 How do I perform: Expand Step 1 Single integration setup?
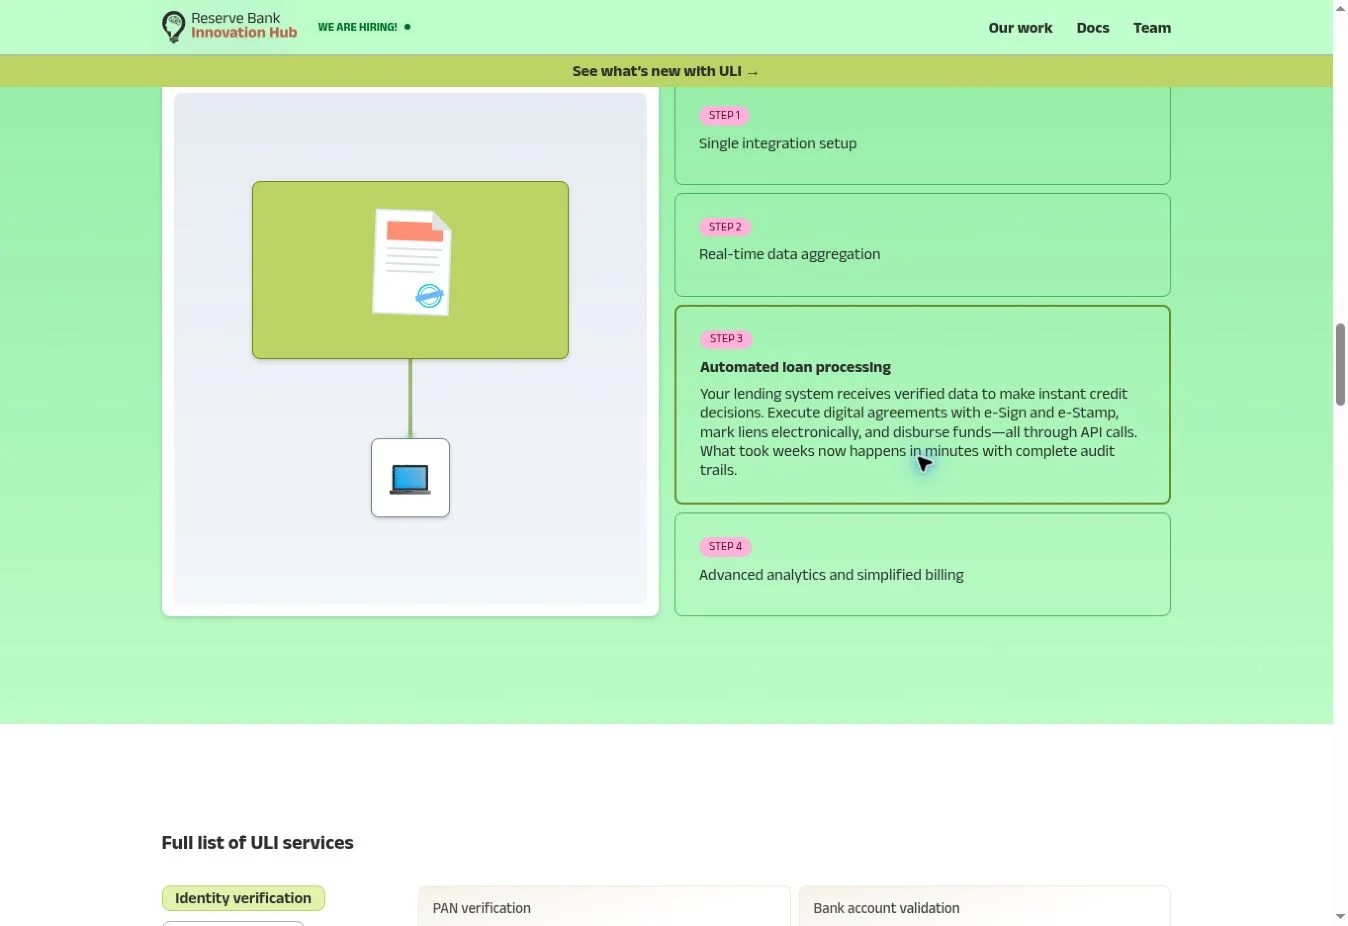[x=922, y=135]
